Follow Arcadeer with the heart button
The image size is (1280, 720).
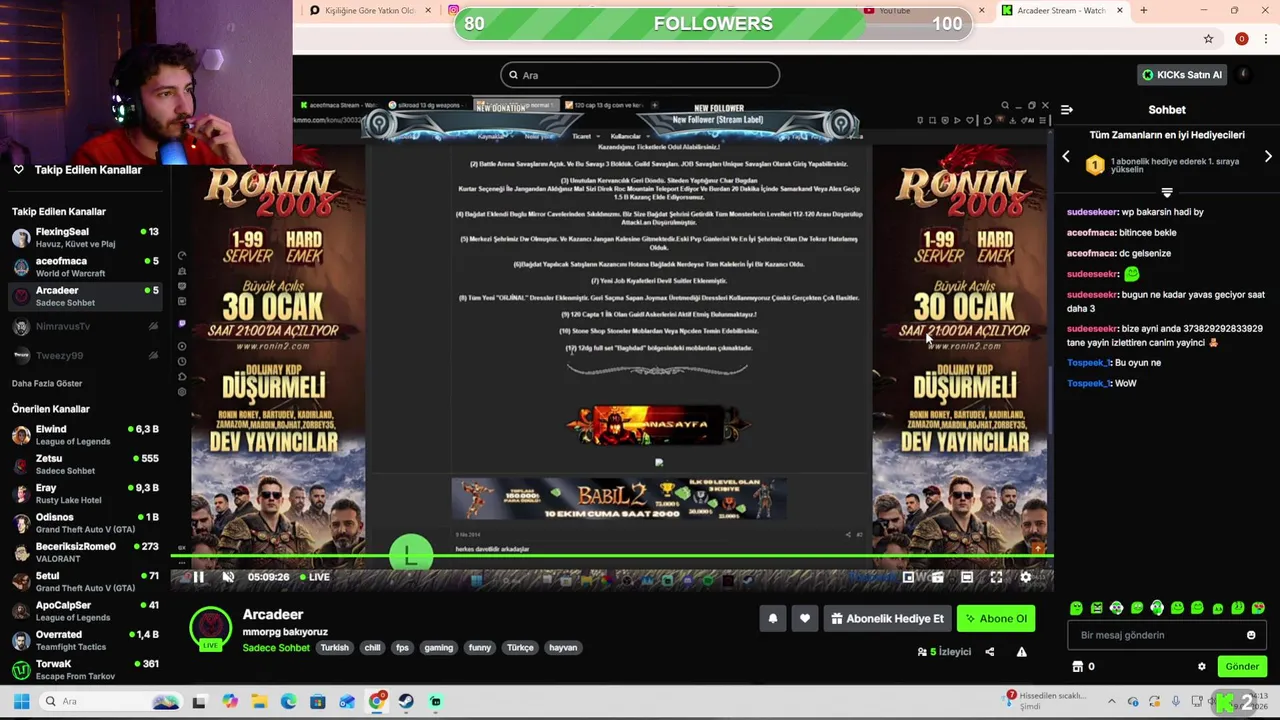[805, 618]
